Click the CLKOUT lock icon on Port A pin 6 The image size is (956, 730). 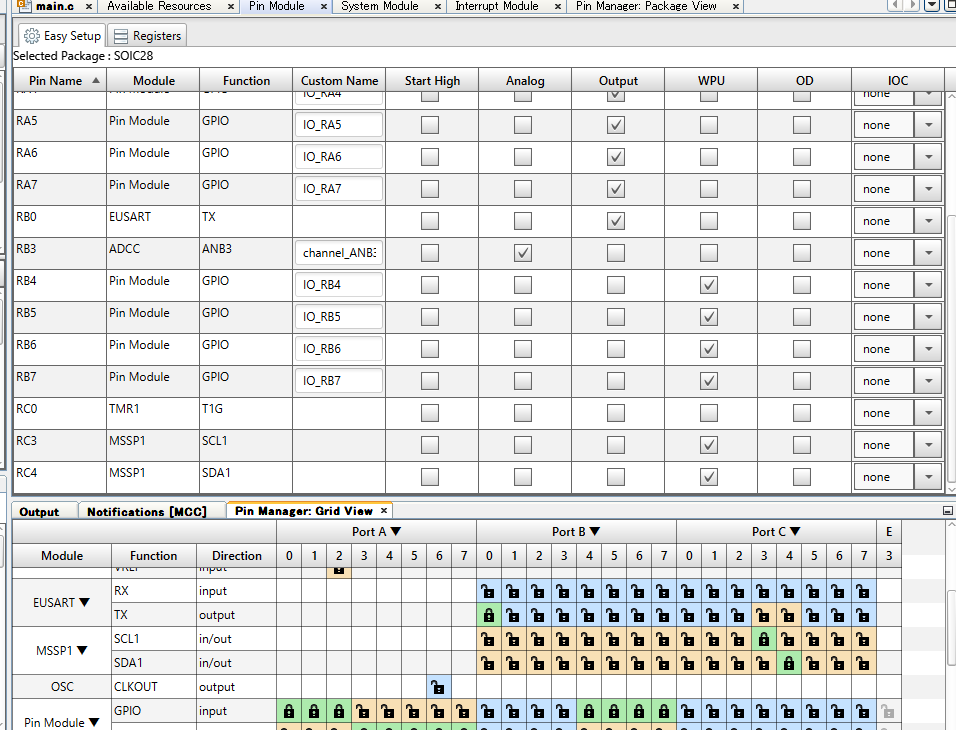coord(438,687)
